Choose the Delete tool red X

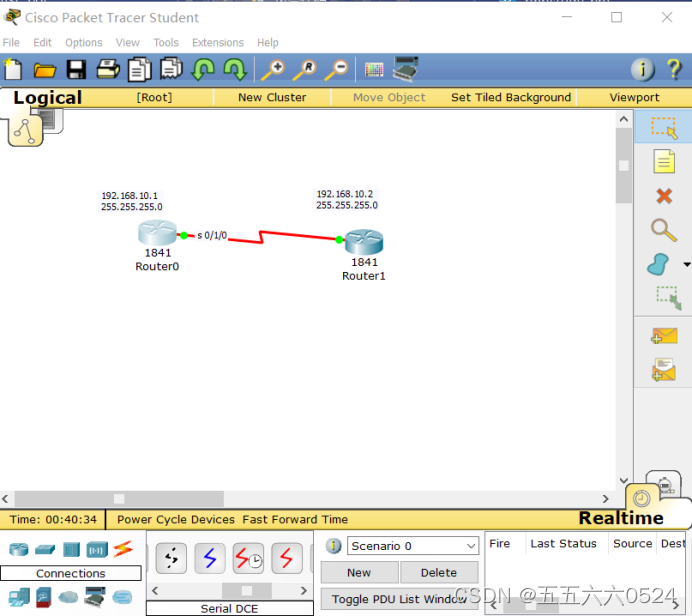coord(664,196)
